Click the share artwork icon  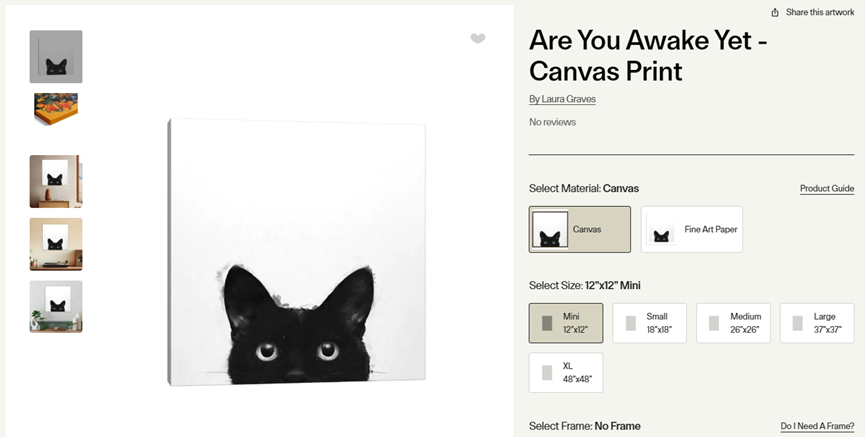pyautogui.click(x=775, y=12)
